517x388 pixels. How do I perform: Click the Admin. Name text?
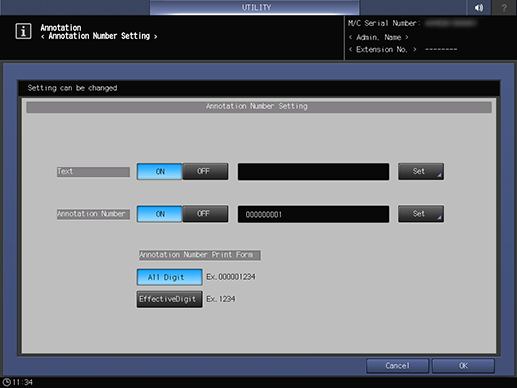click(x=379, y=37)
